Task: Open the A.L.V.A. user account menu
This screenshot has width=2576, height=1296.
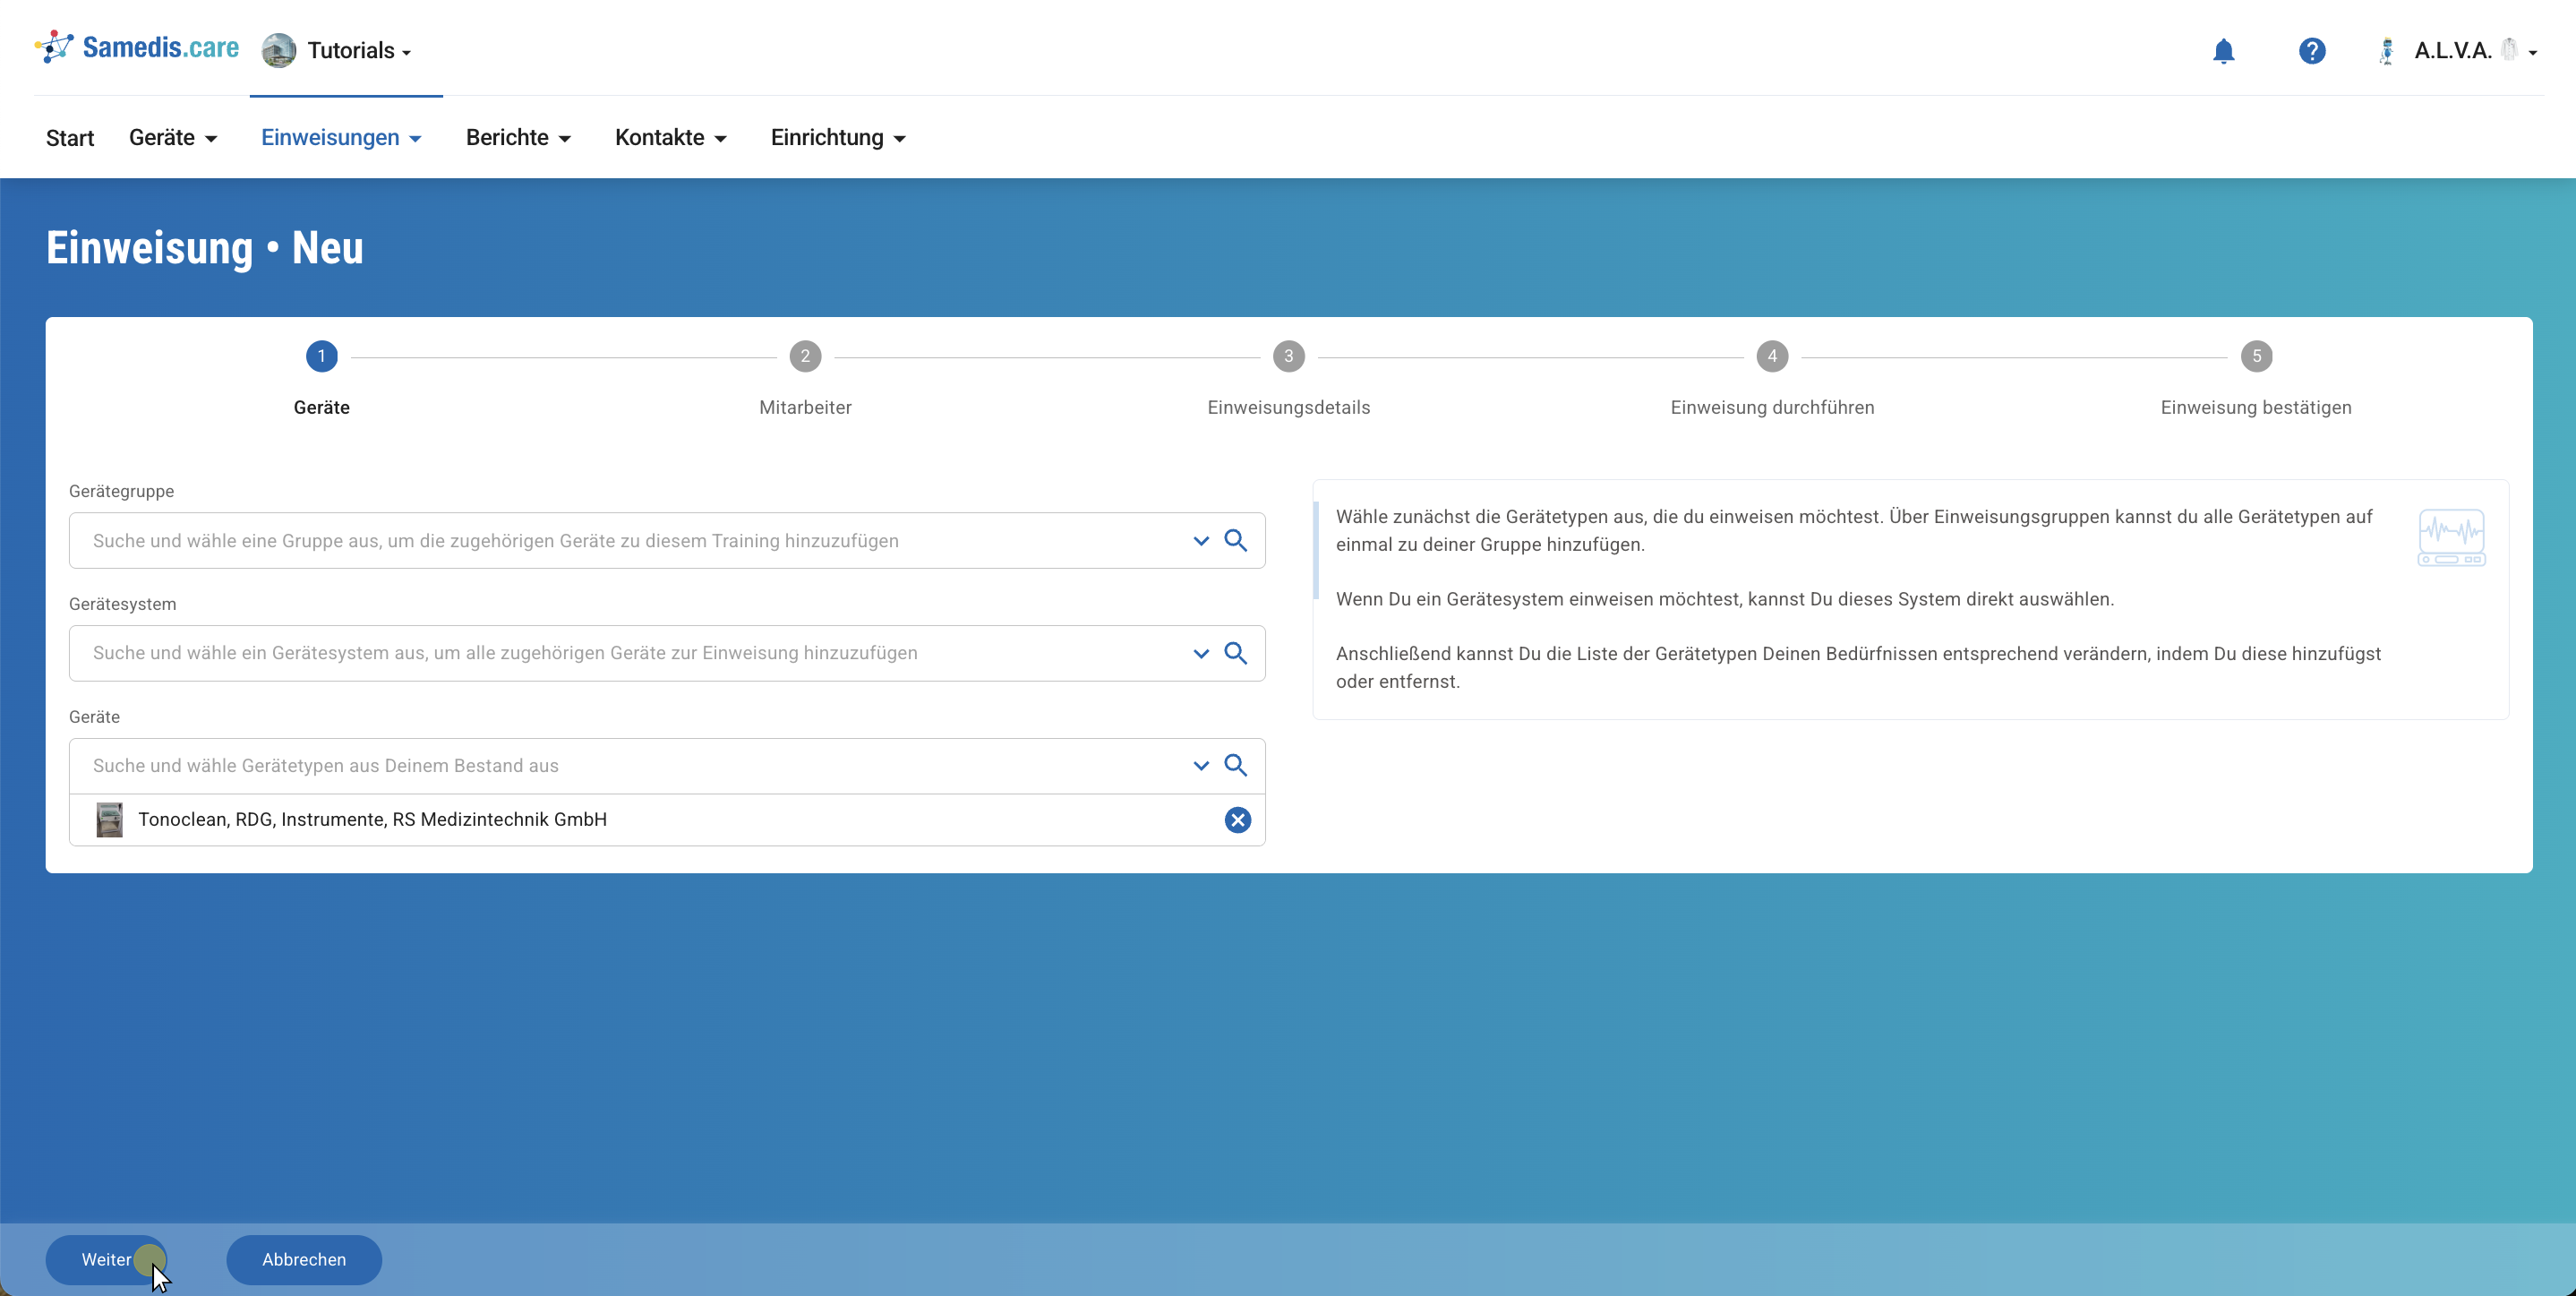Action: click(x=2461, y=51)
